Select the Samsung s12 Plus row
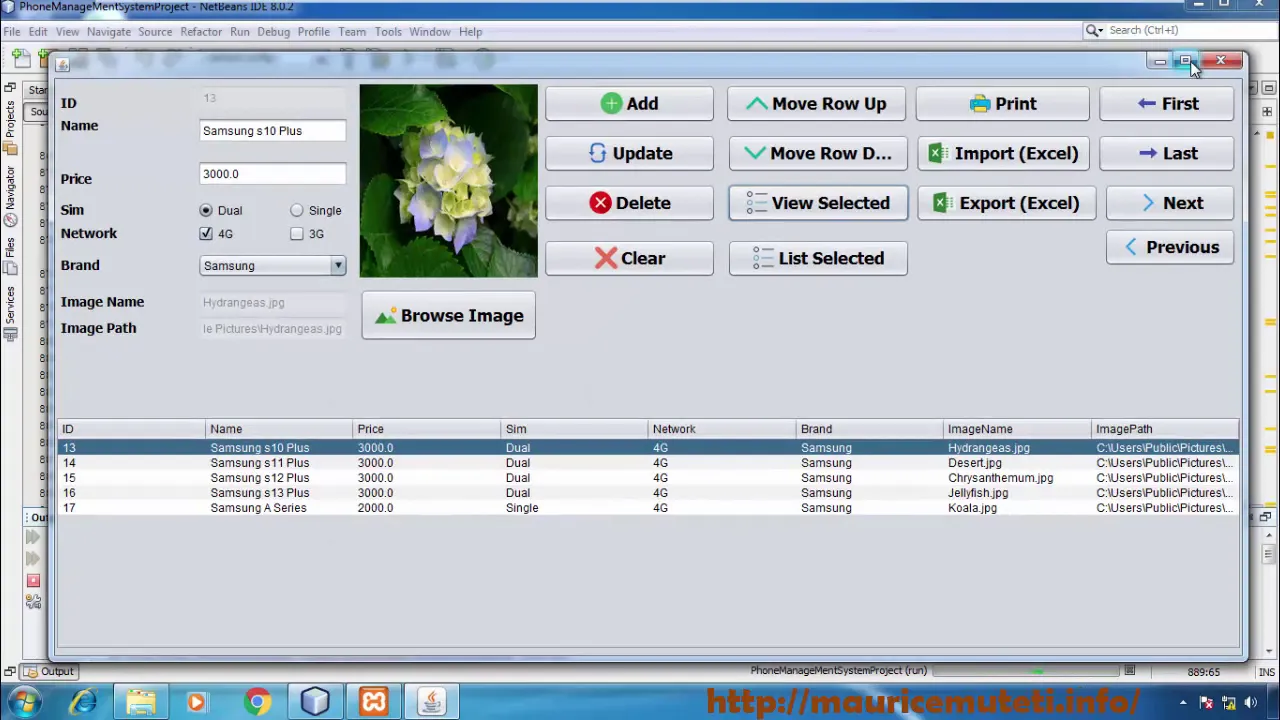The image size is (1280, 720). pyautogui.click(x=648, y=478)
